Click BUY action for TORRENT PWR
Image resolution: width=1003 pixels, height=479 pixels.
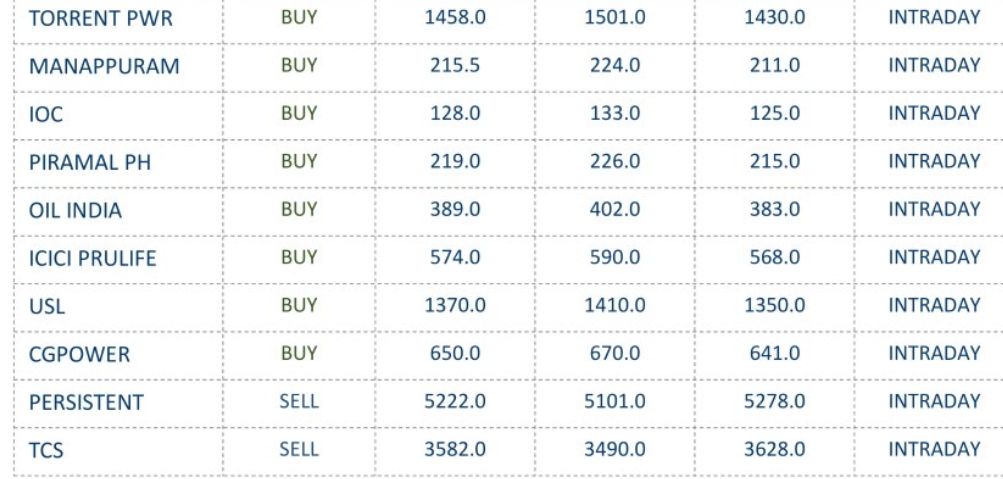(x=299, y=17)
